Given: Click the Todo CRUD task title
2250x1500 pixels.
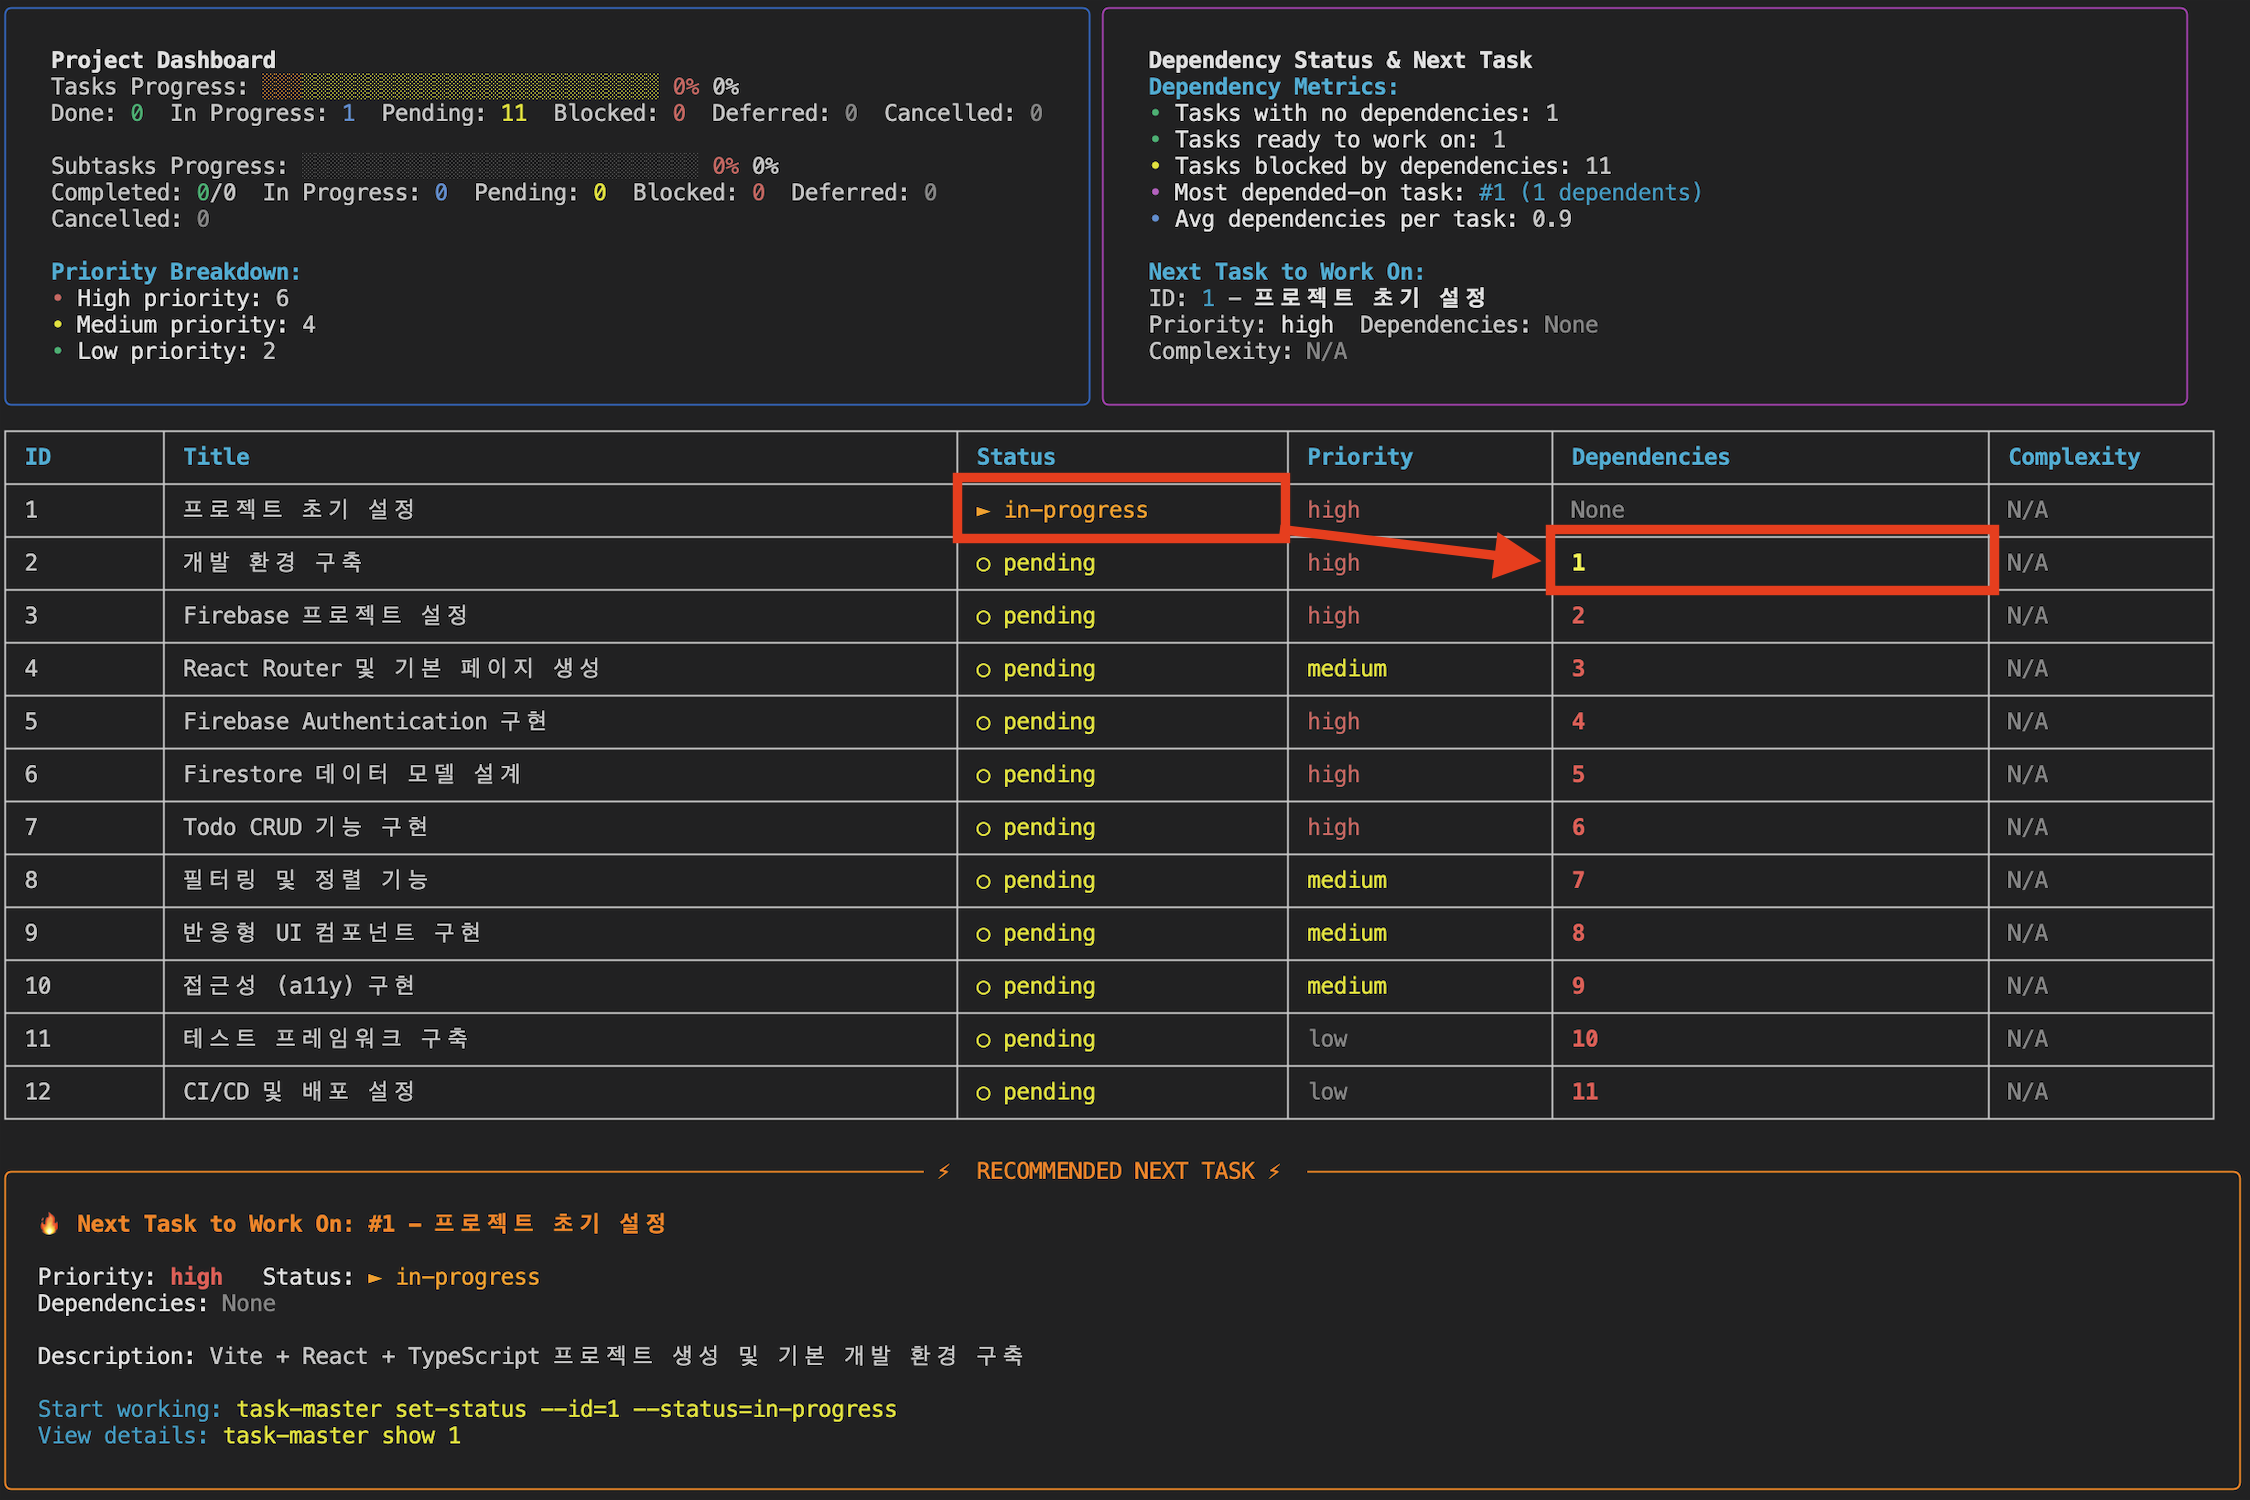Looking at the screenshot, I should pyautogui.click(x=305, y=827).
